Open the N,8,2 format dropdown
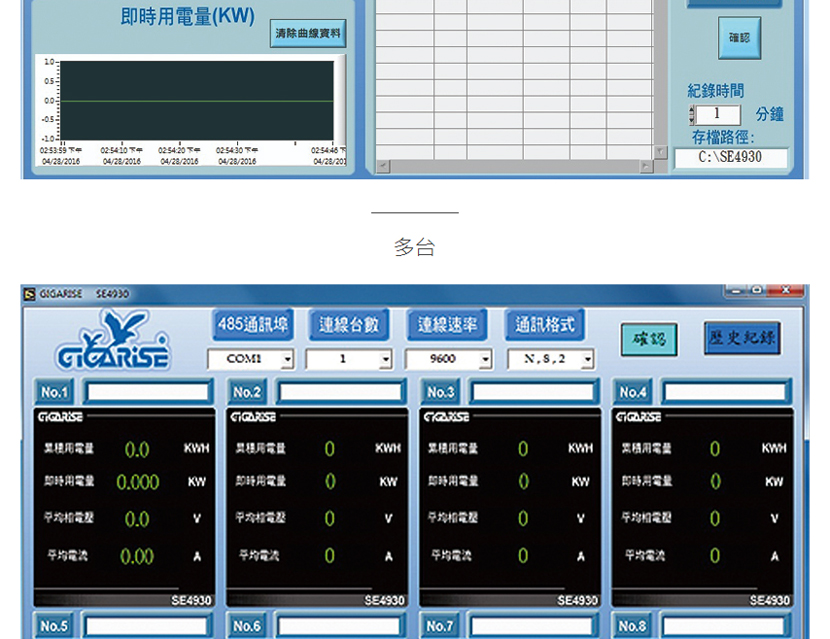Image resolution: width=830 pixels, height=639 pixels. coord(587,359)
